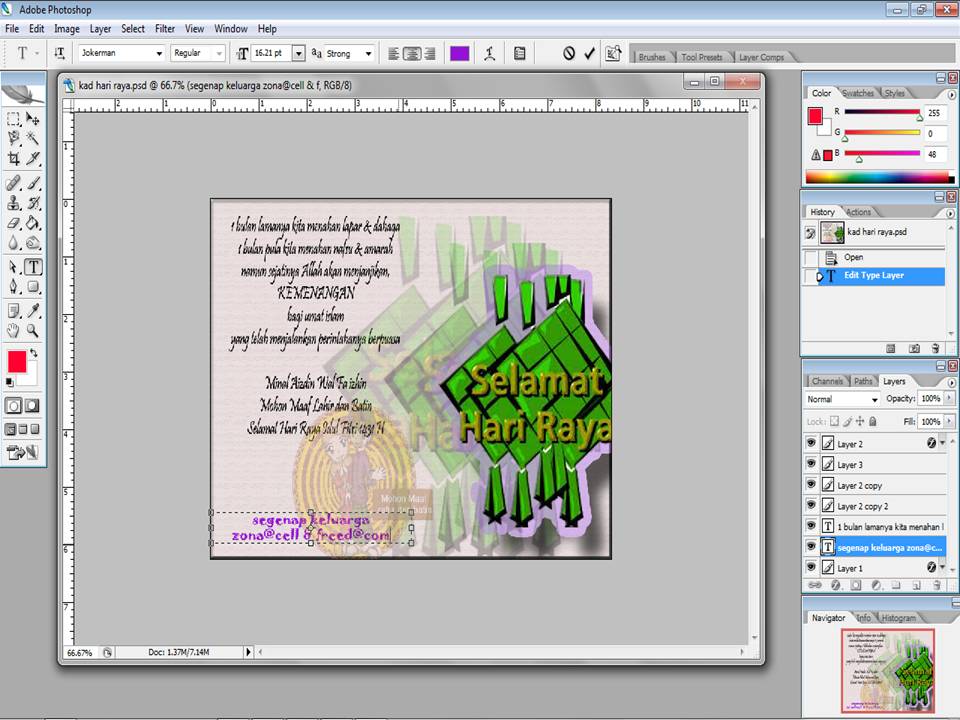Click the create warped text icon
Screen dimensions: 960x720
[x=489, y=54]
